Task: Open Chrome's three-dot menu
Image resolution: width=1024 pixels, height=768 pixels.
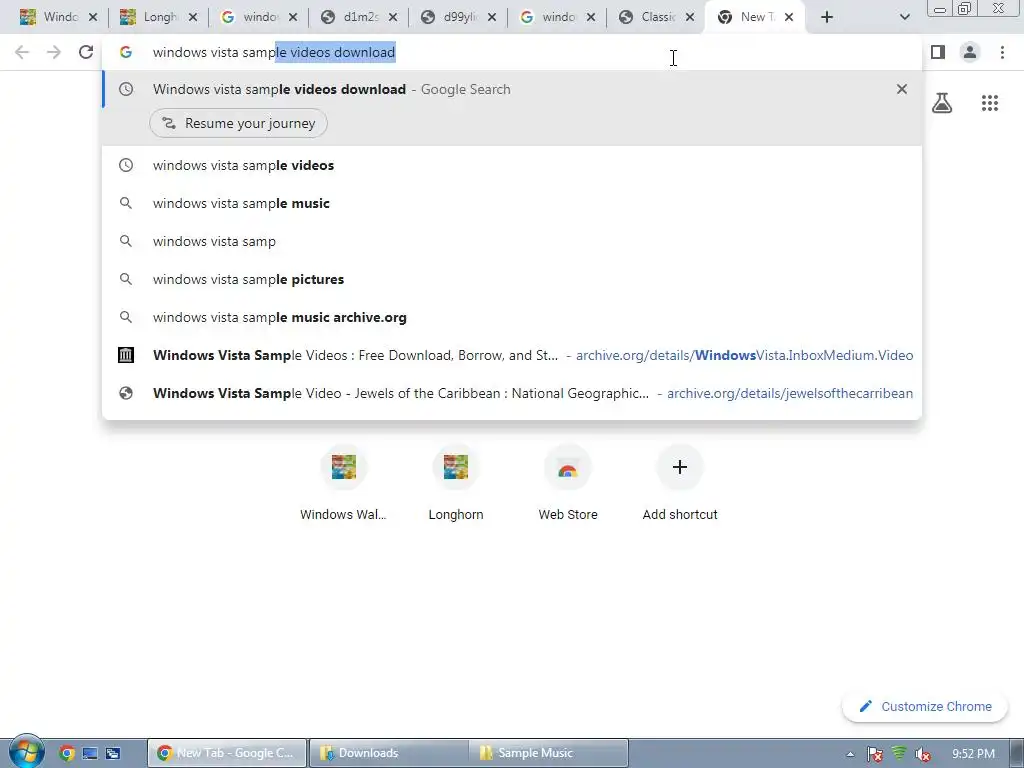Action: [1002, 52]
